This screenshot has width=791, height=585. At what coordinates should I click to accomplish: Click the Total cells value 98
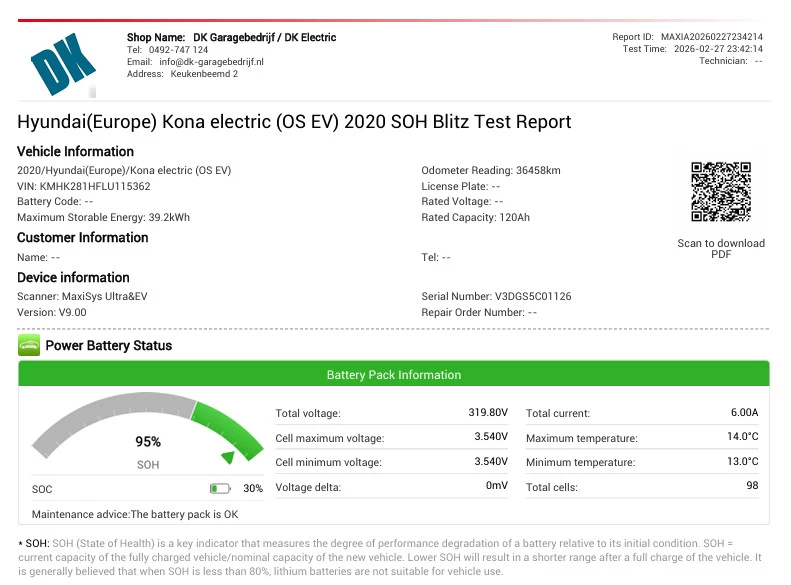pos(752,486)
